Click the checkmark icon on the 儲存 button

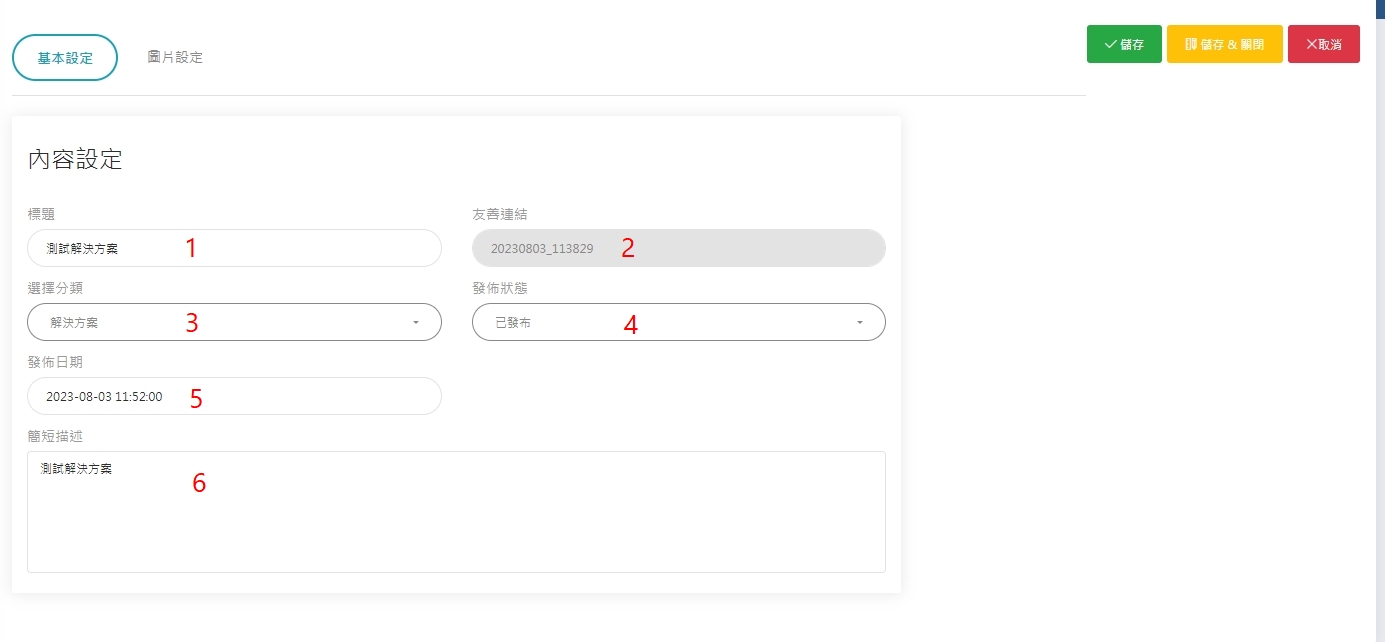(x=1110, y=45)
